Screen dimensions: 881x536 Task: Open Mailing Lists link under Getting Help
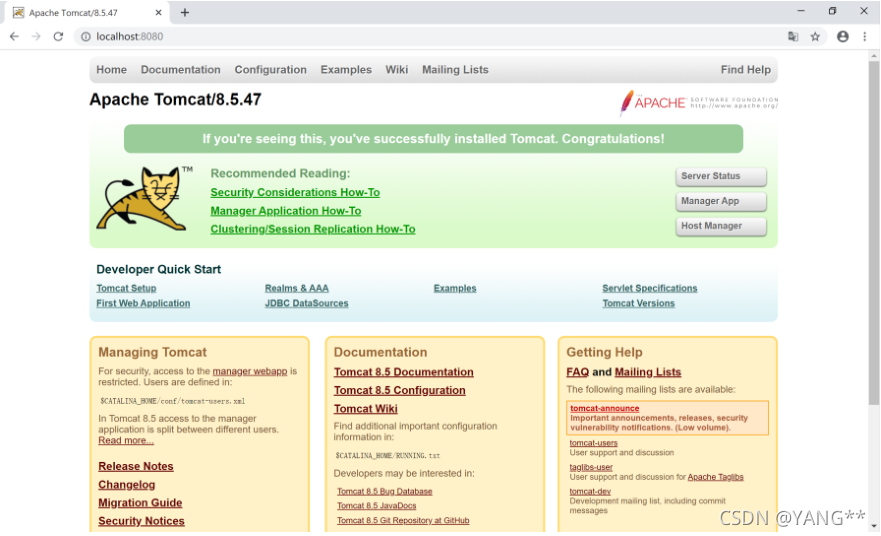coord(648,372)
